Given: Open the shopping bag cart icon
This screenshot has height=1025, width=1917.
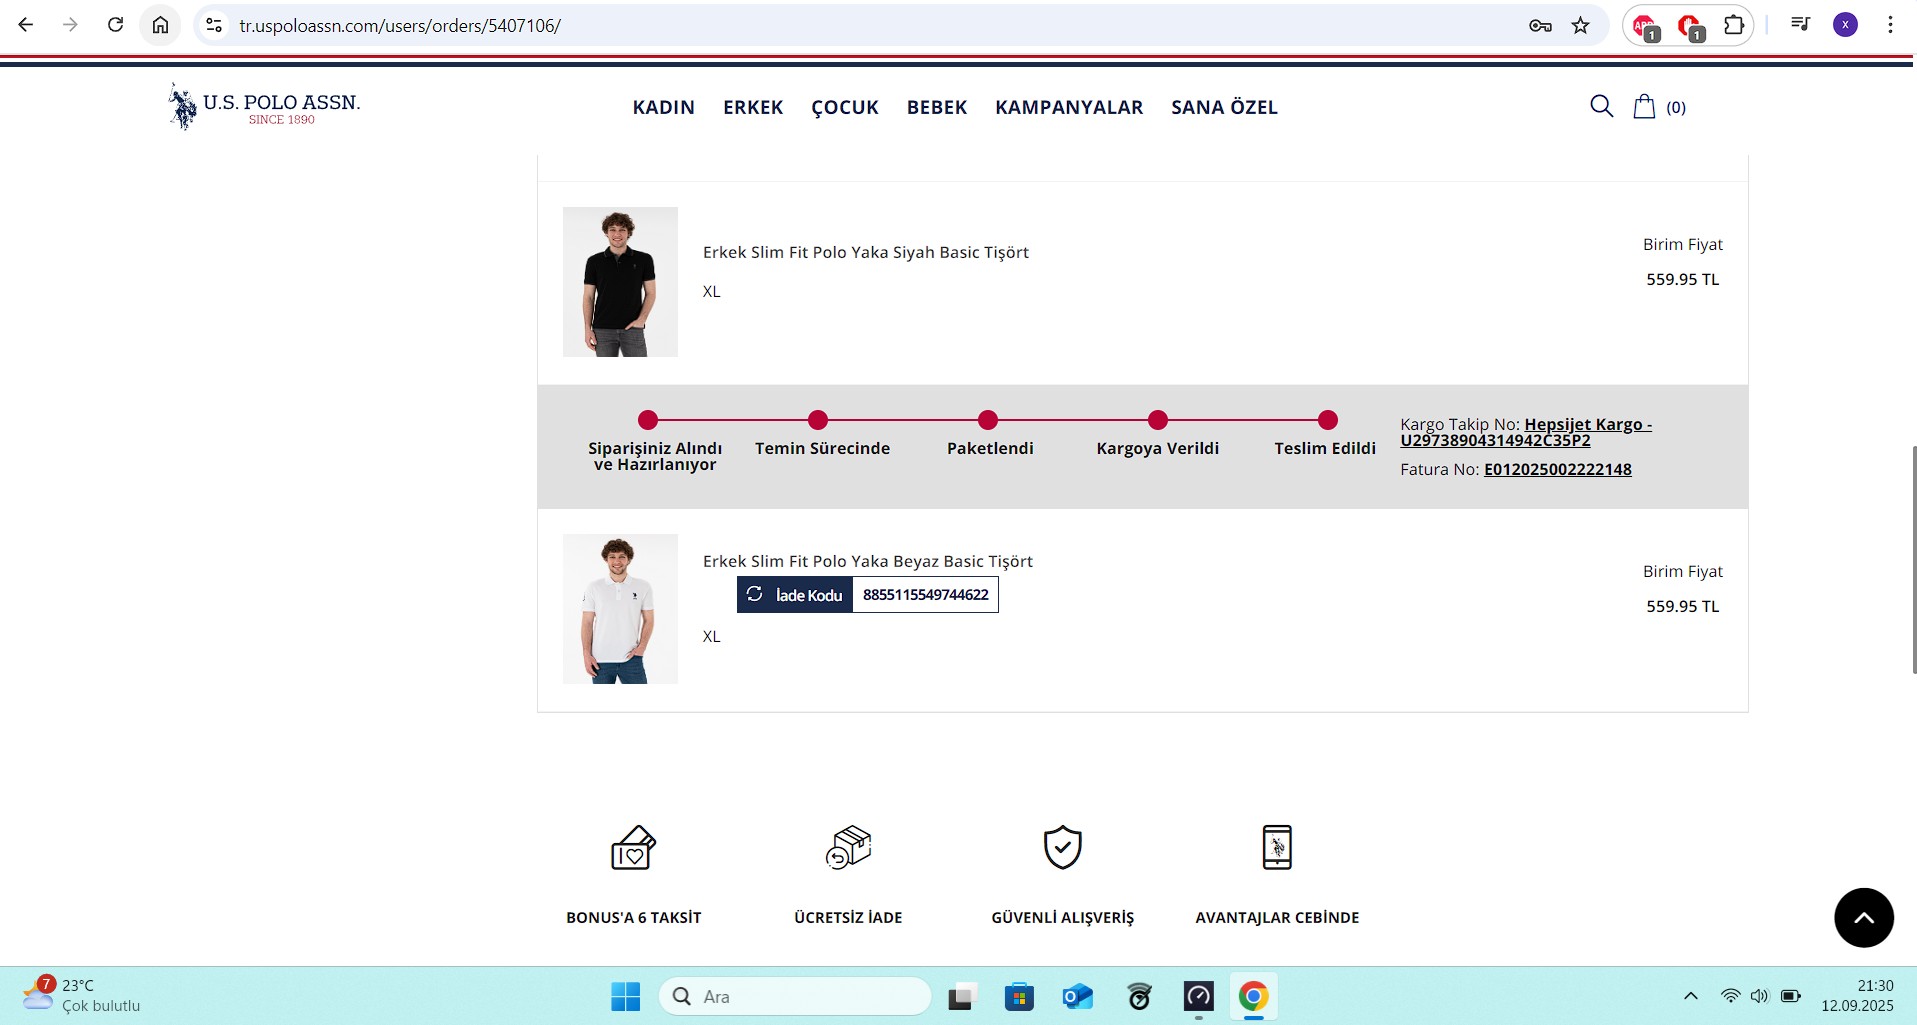Looking at the screenshot, I should pos(1644,106).
